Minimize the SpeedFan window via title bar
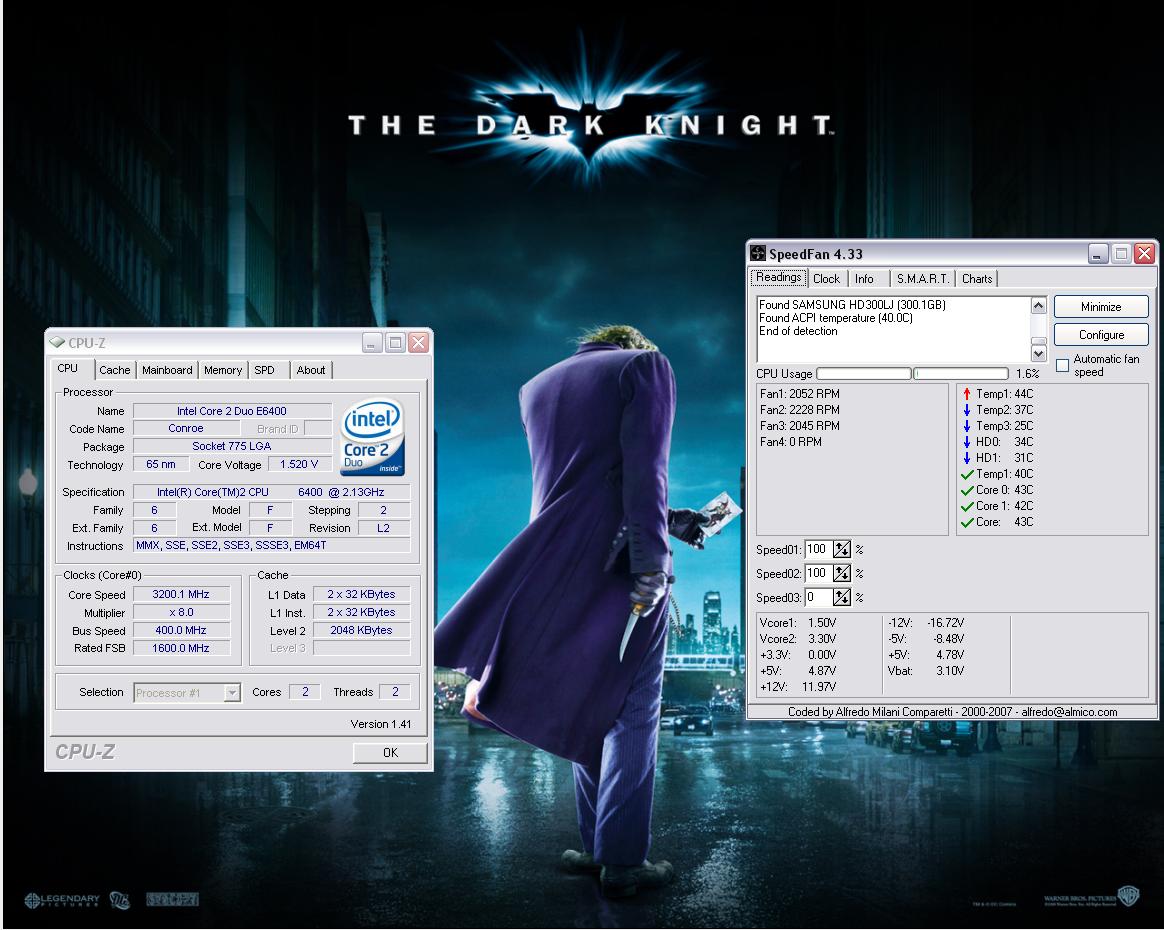 point(1098,254)
